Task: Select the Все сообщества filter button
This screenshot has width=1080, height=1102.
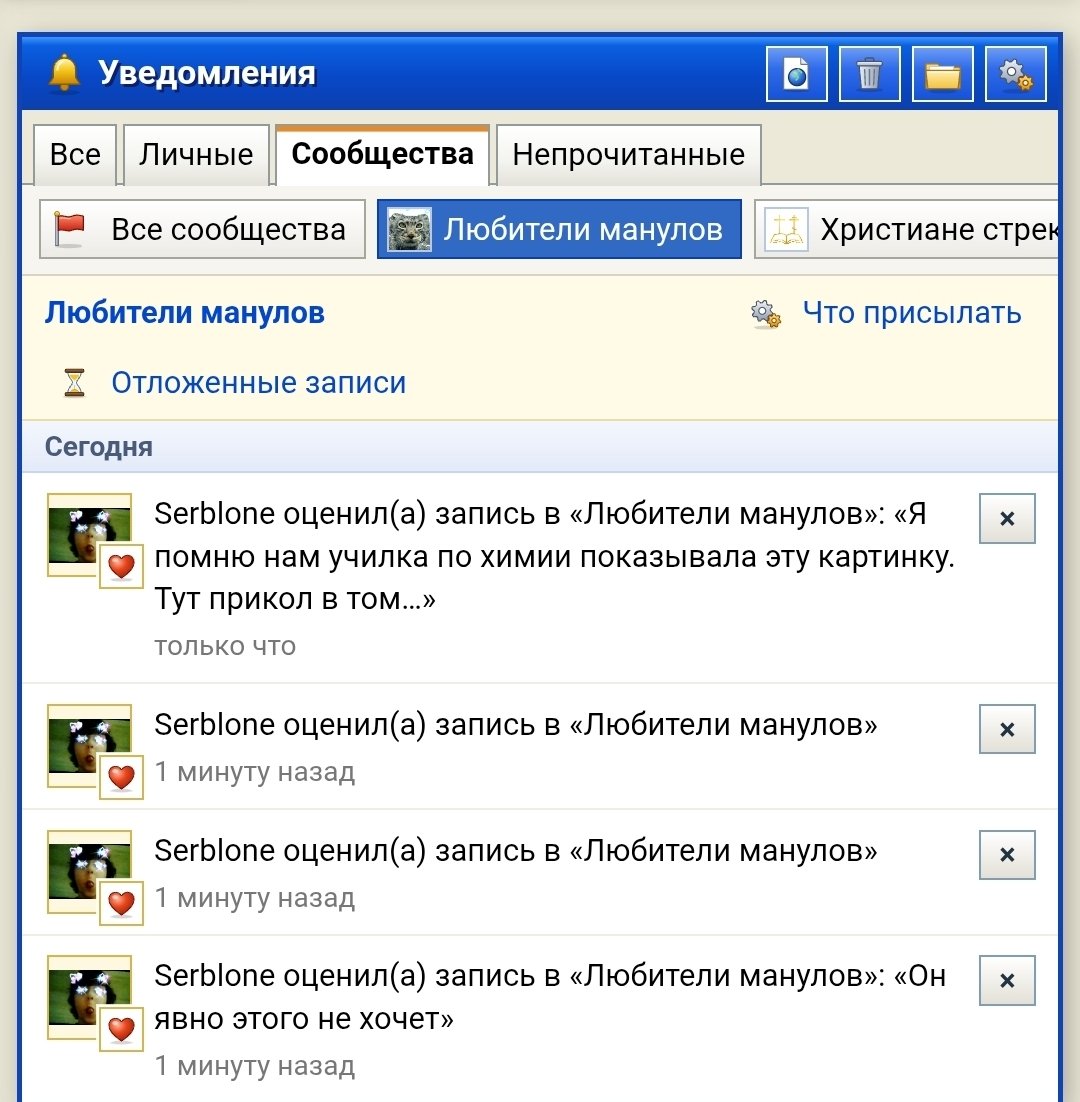Action: coord(202,229)
